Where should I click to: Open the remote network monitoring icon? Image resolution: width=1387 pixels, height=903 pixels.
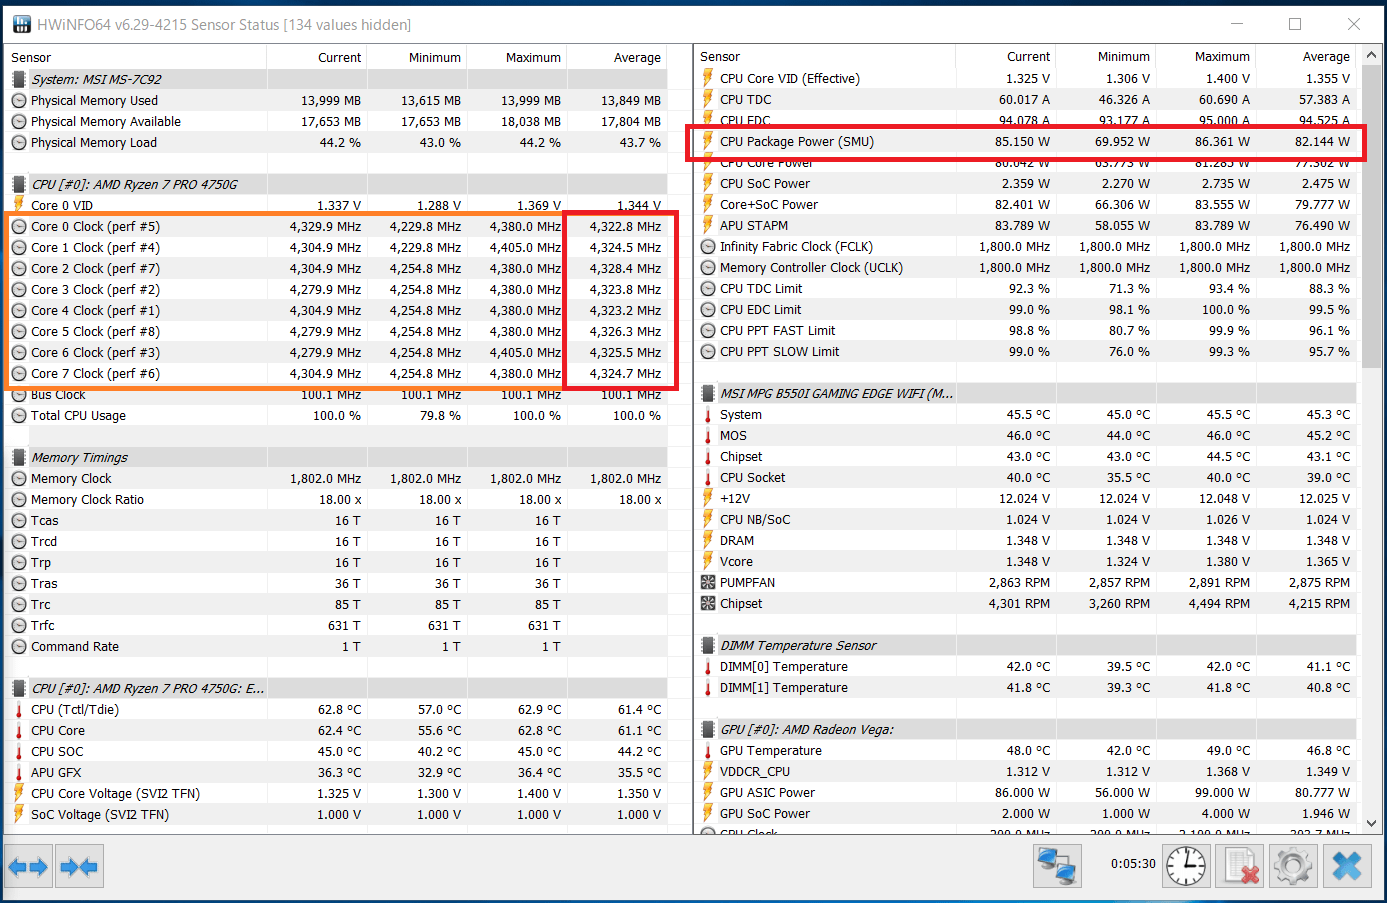tap(1057, 866)
